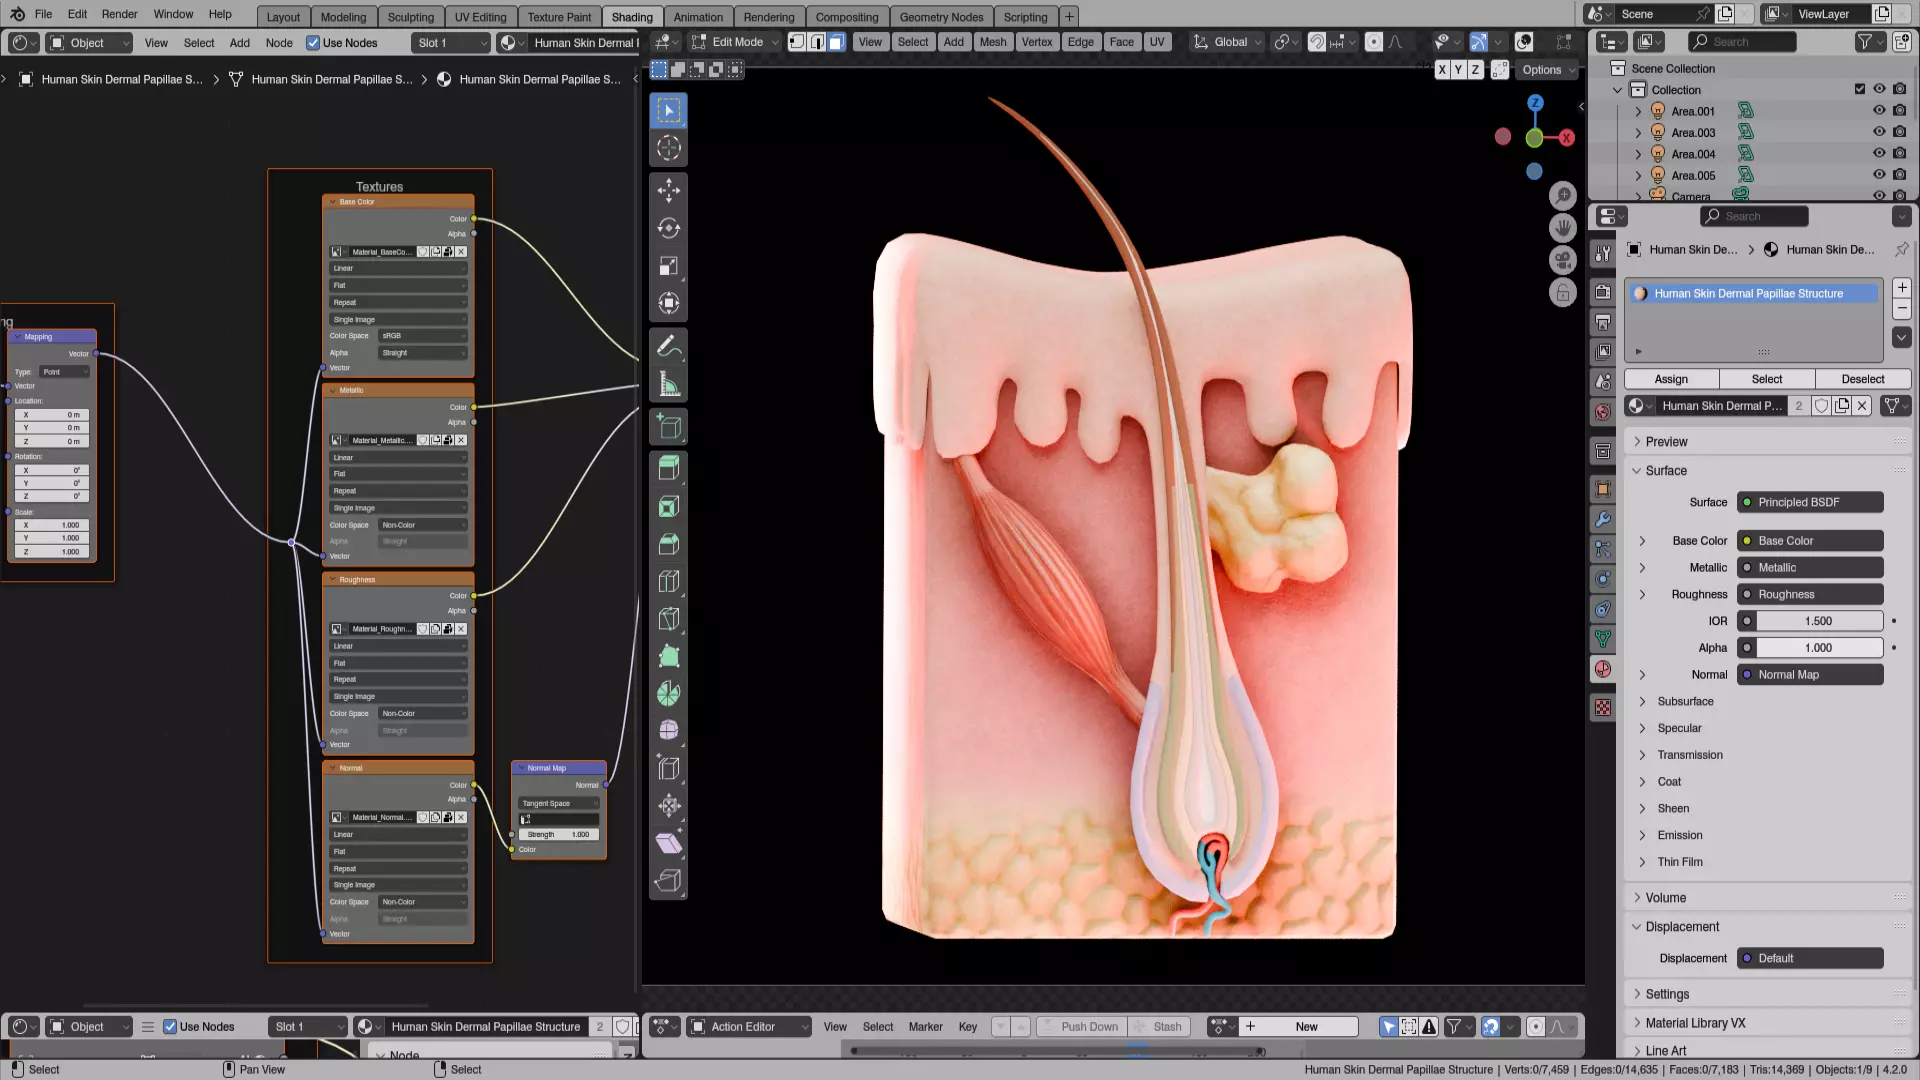Collapse the Surface panel
Screen dimensions: 1920x1080
[x=1666, y=471]
